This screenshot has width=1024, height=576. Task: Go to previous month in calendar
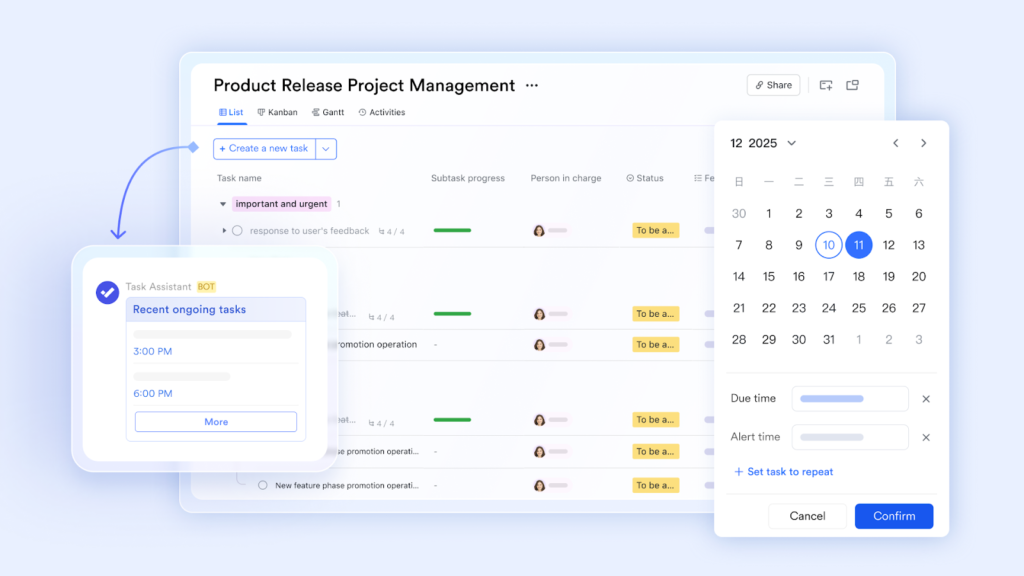[896, 143]
